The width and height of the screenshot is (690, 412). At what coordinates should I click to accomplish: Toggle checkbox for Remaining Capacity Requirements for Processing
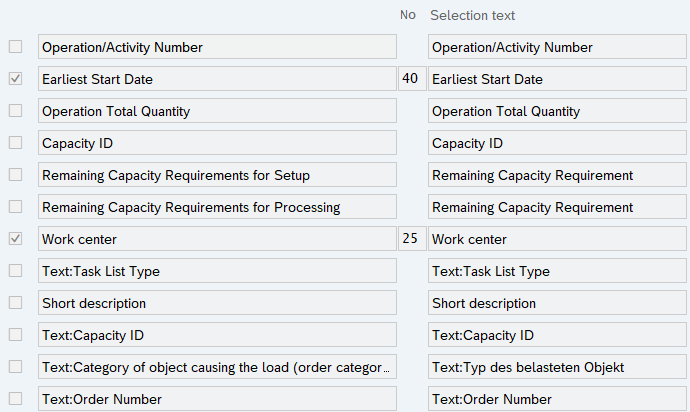tap(15, 207)
